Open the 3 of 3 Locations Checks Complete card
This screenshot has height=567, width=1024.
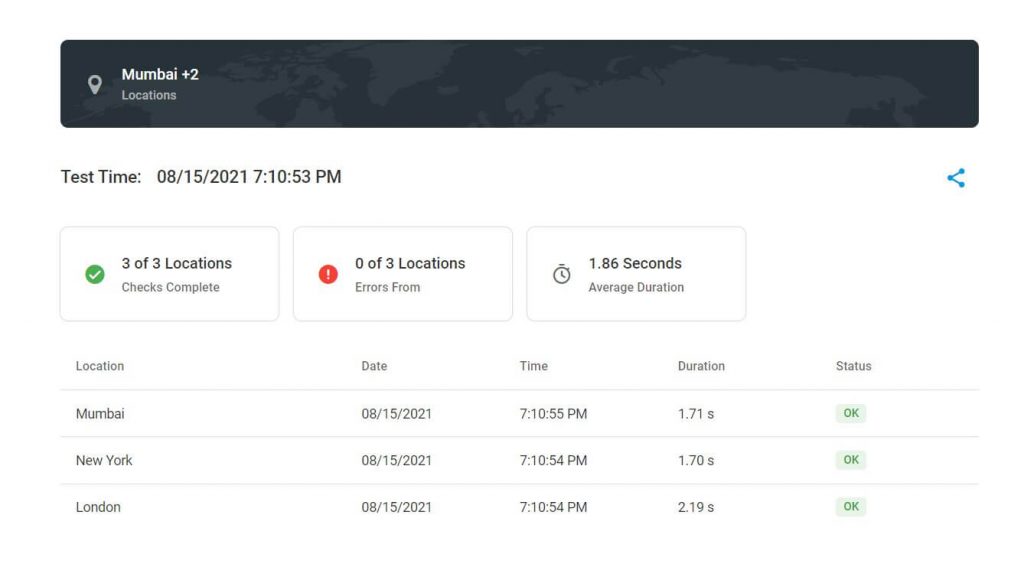pos(170,274)
